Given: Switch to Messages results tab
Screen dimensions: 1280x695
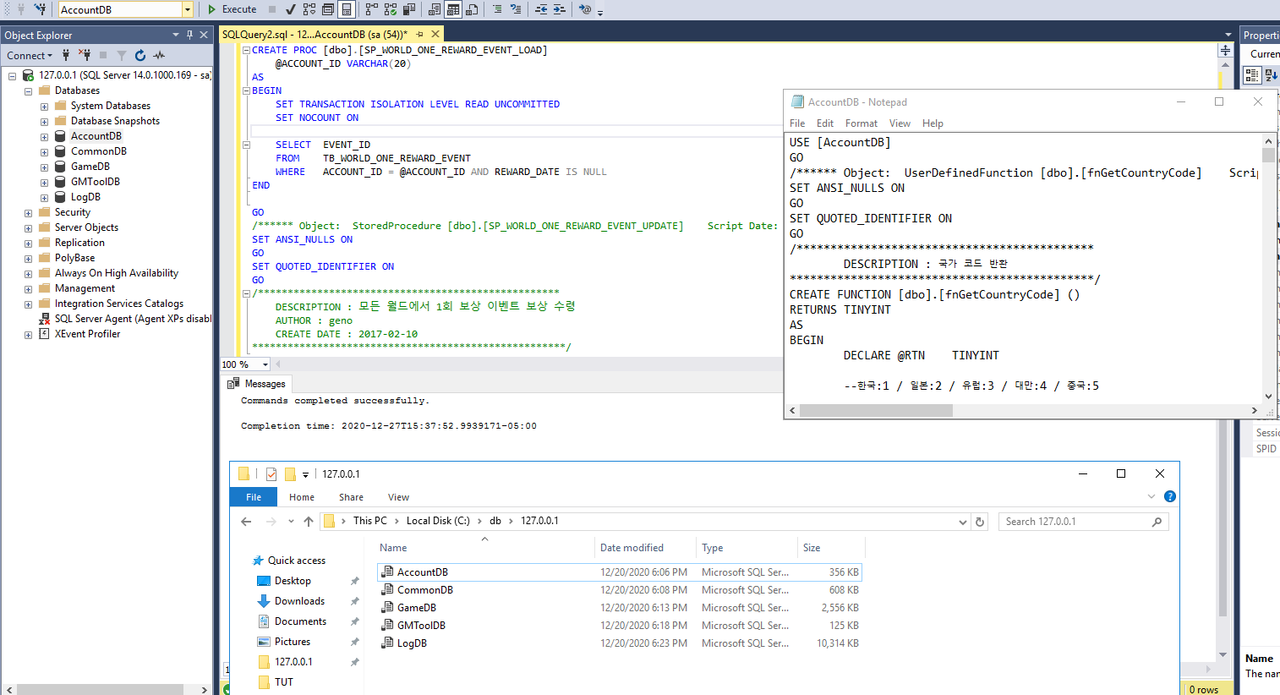Looking at the screenshot, I should (257, 383).
